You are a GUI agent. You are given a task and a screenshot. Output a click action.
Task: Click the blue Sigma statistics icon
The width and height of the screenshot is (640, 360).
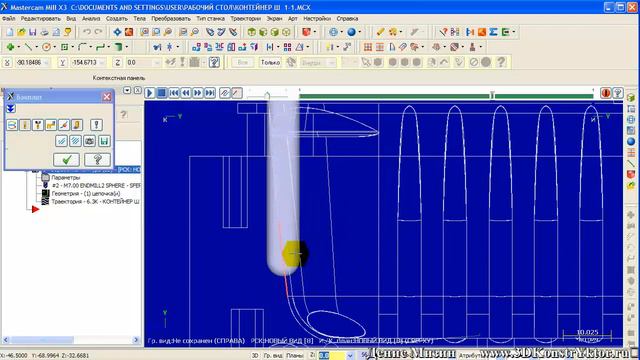493,32
